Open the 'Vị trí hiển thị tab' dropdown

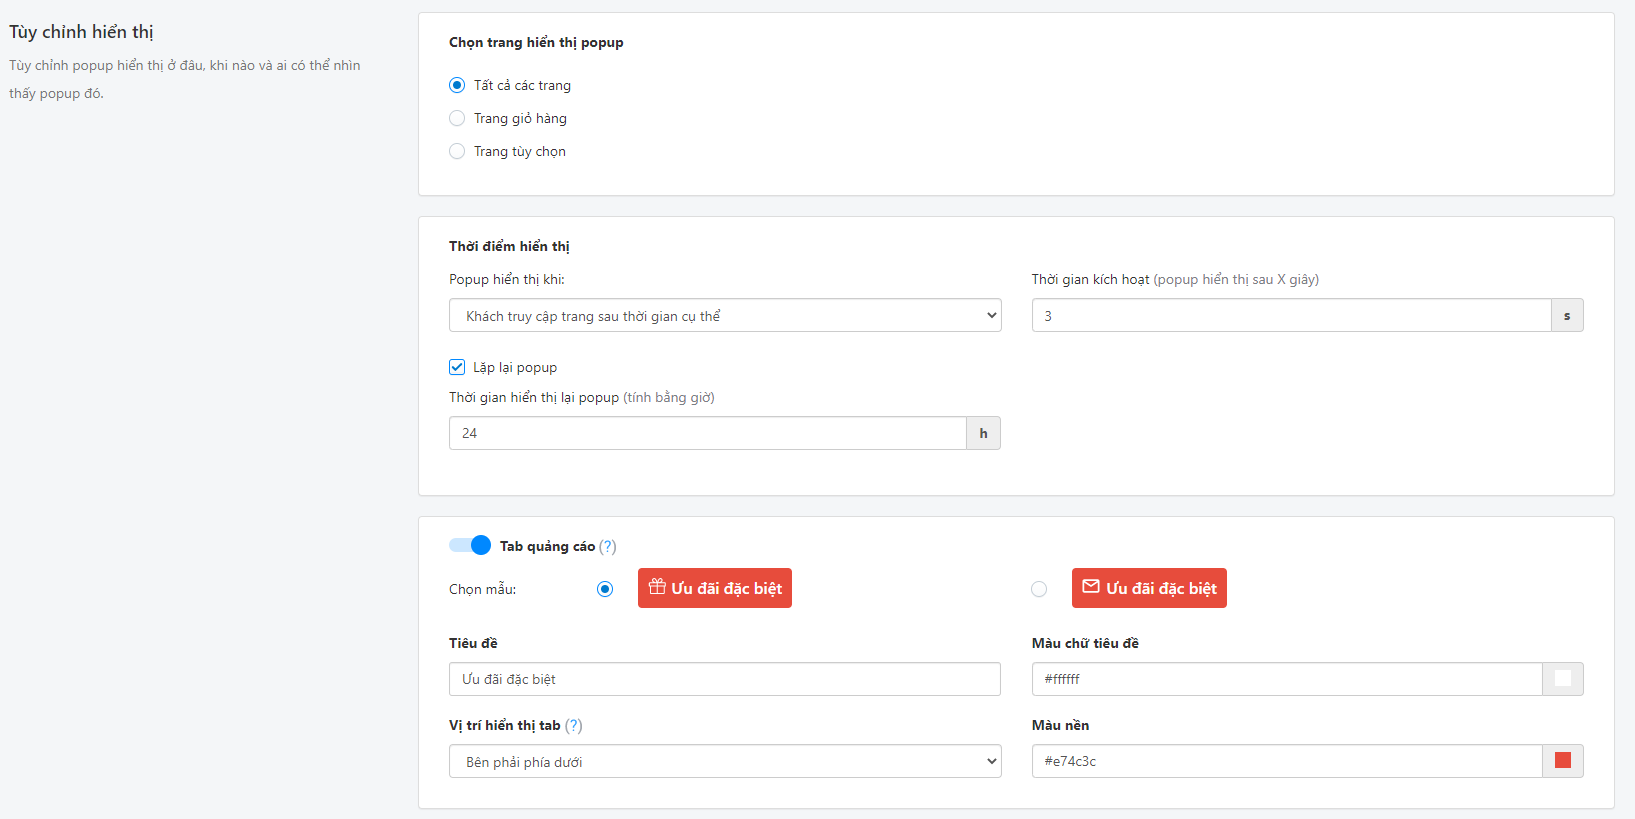[x=725, y=761]
